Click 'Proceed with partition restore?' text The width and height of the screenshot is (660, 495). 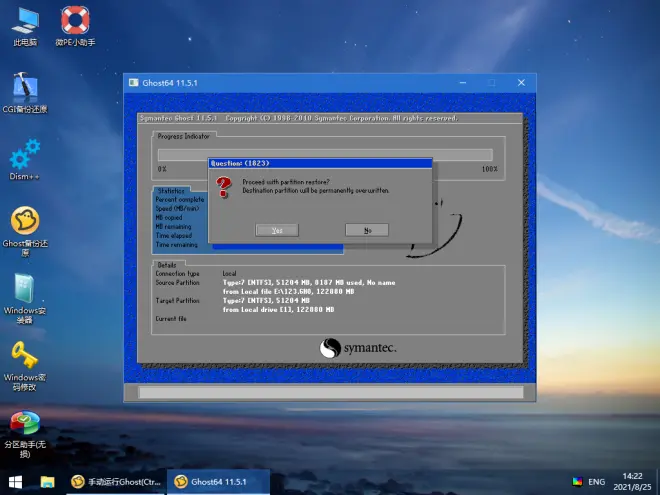[286, 182]
